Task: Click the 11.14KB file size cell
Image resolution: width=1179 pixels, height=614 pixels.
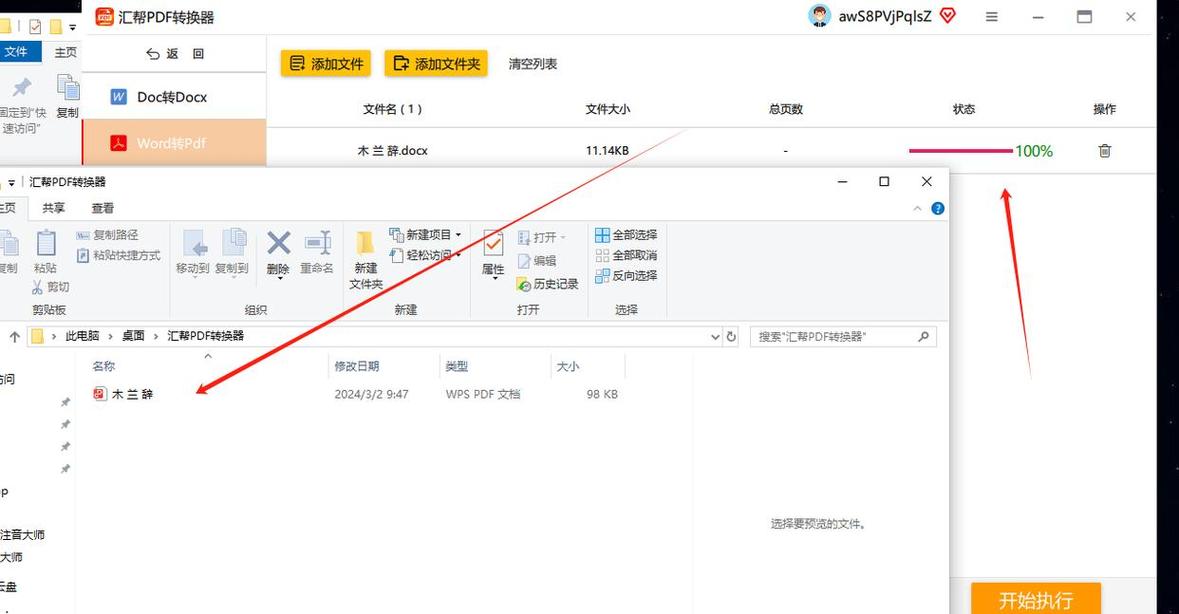Action: click(x=608, y=150)
